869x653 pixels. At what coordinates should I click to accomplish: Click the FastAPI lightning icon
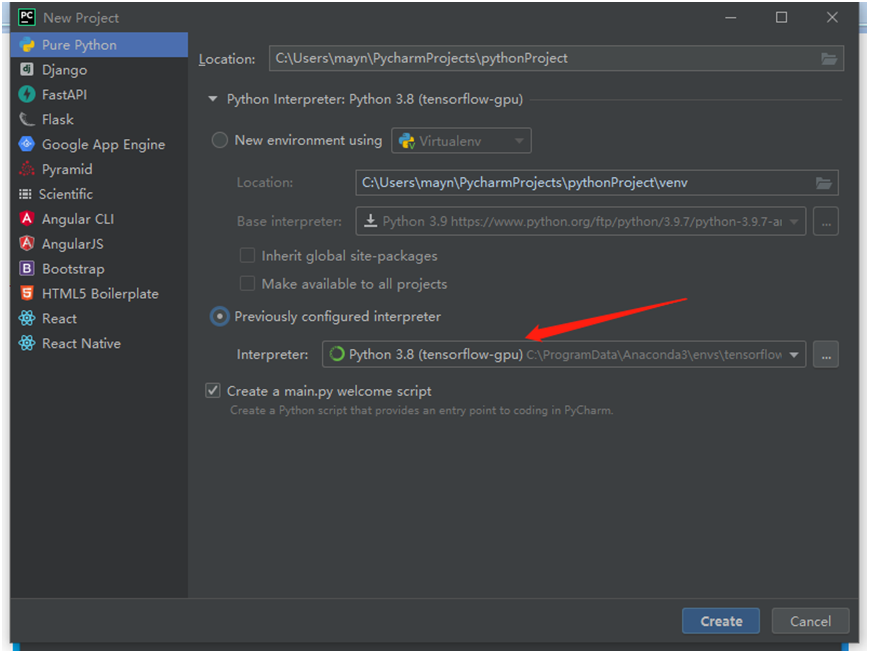(27, 94)
